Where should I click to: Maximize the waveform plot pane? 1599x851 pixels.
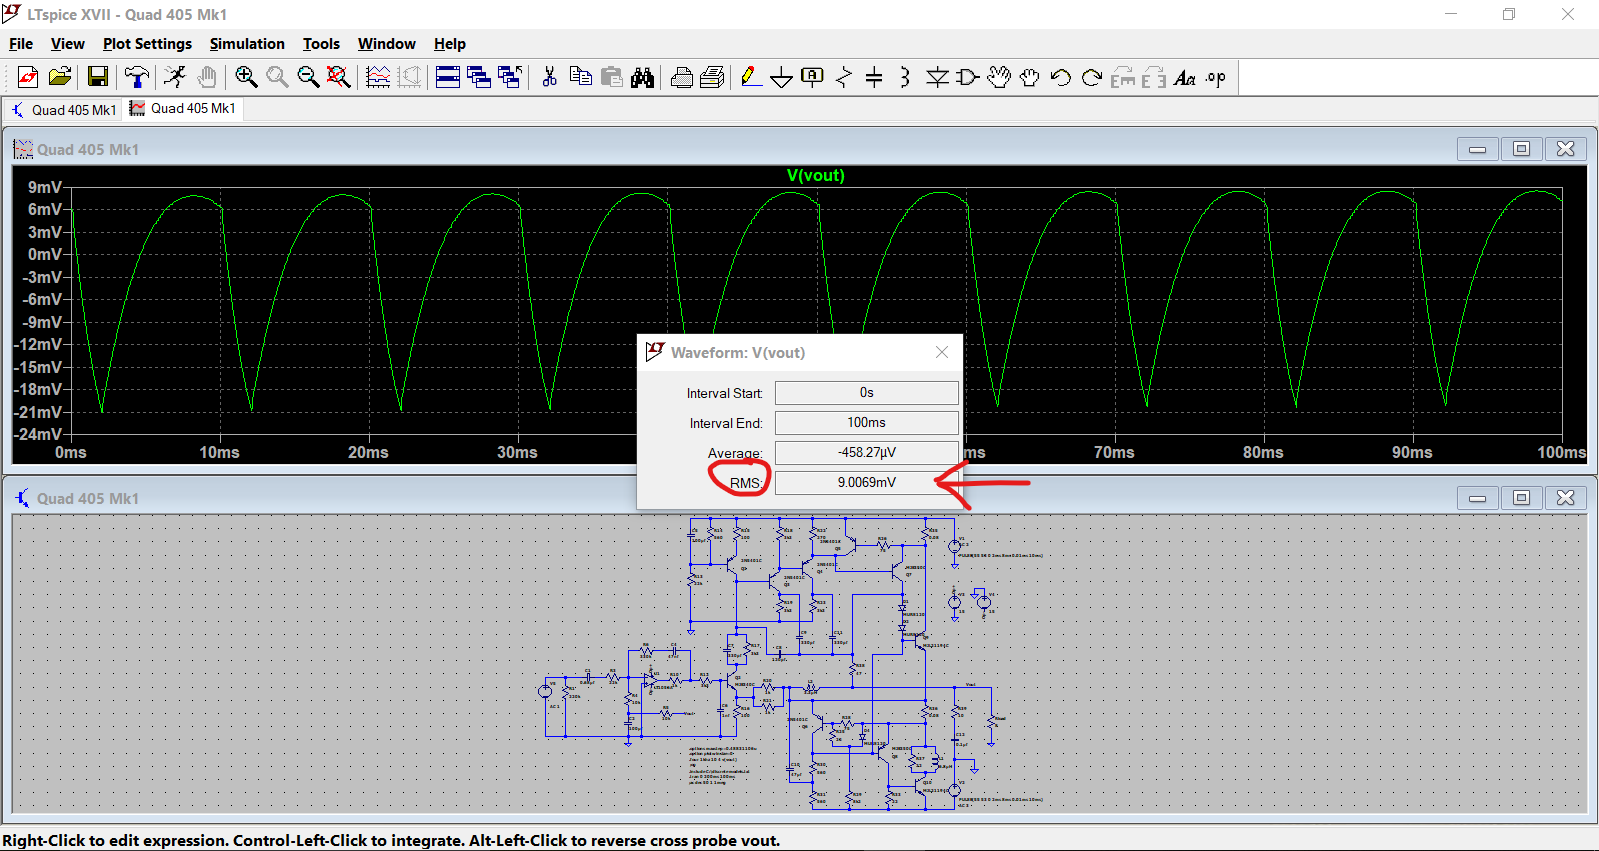[x=1521, y=149]
